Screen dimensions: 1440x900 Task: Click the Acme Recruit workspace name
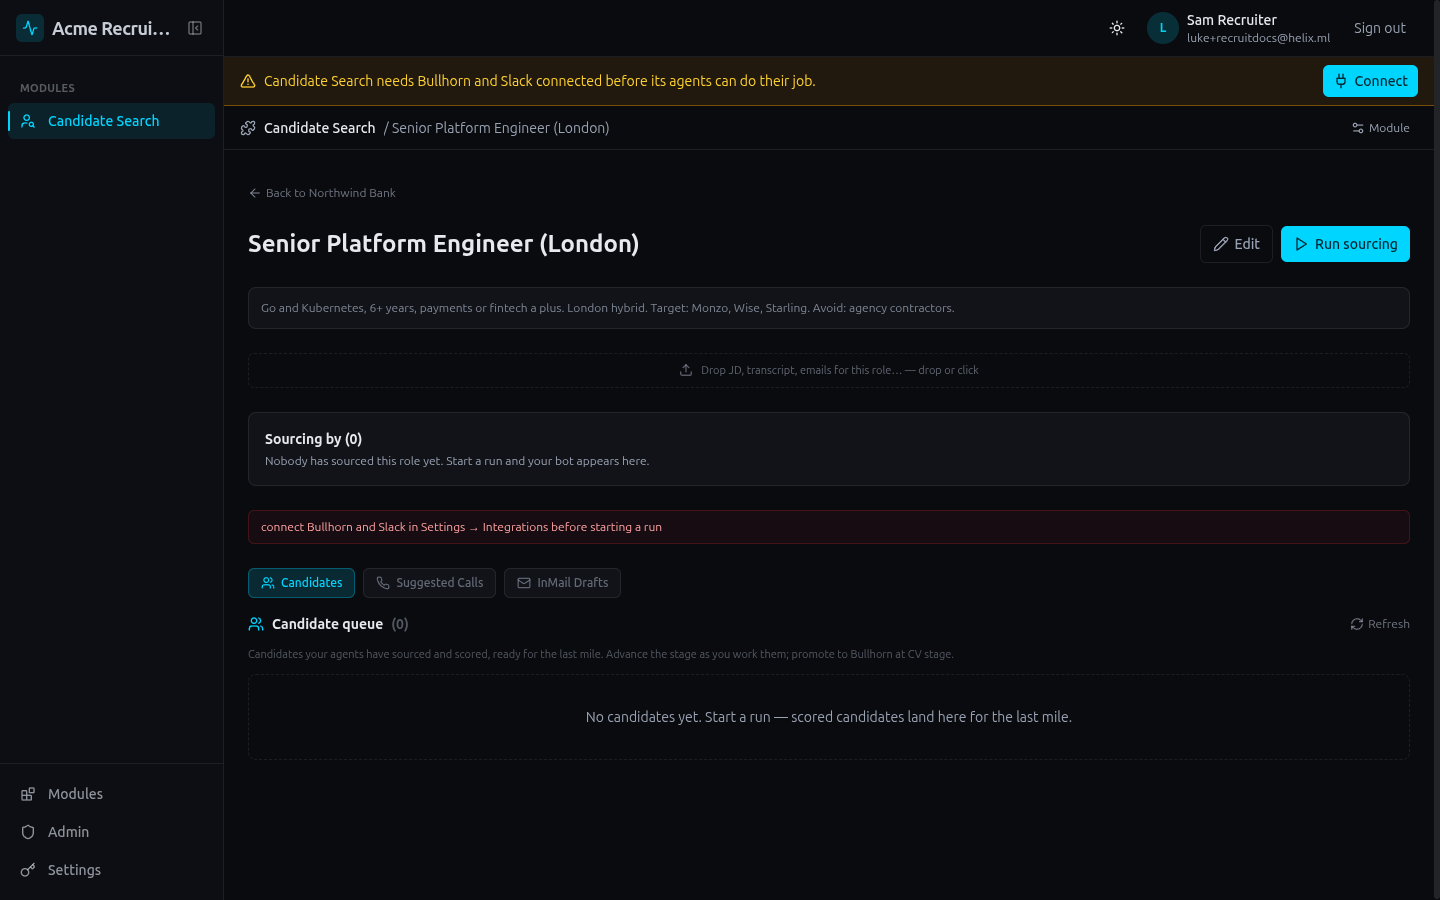pyautogui.click(x=111, y=28)
